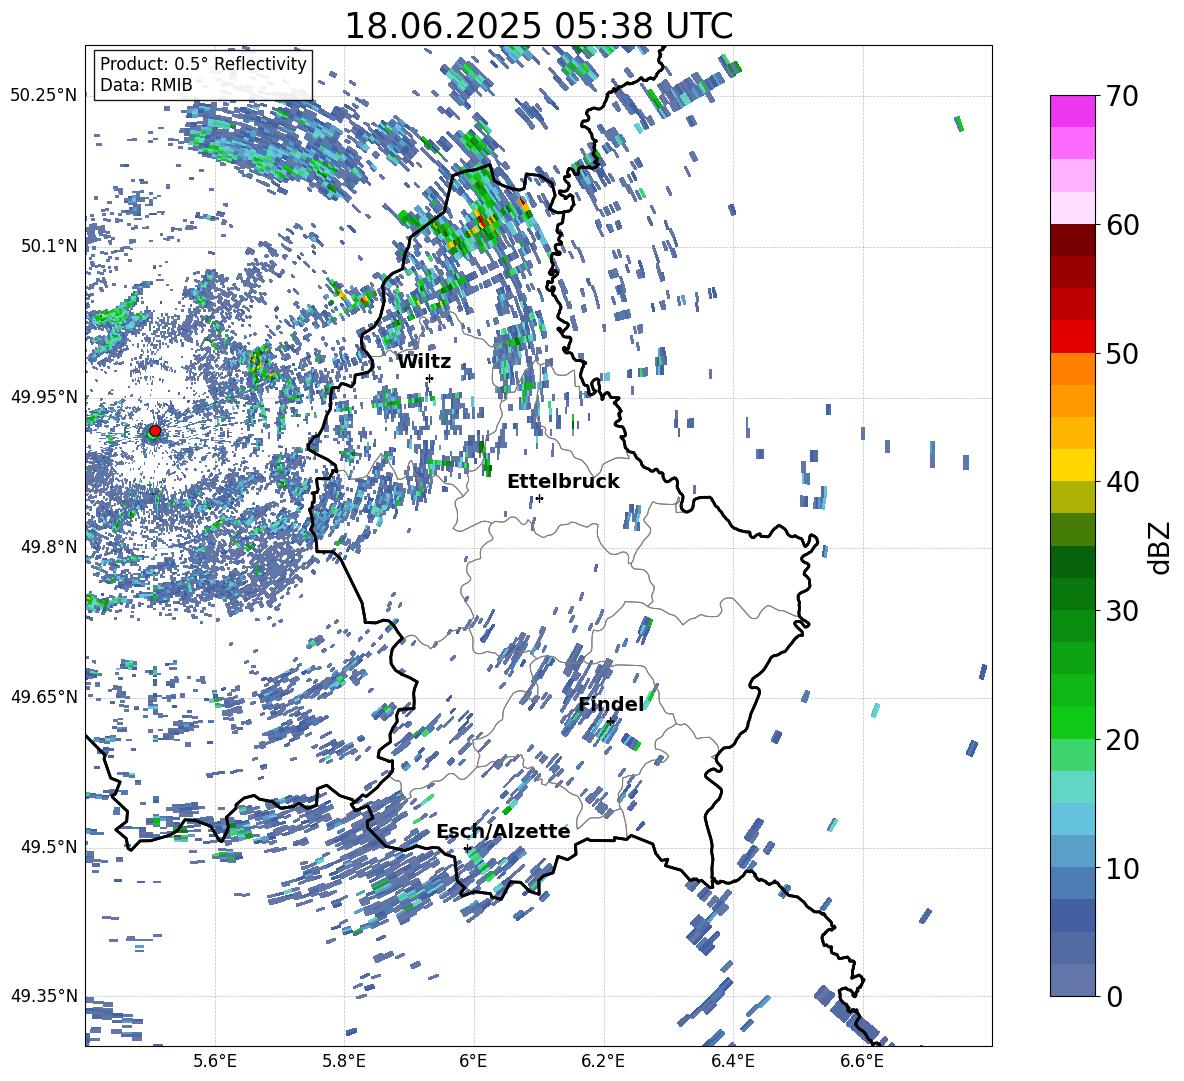Click the Findel cross location marker
Screen dimensions: 1184x1081
(610, 722)
